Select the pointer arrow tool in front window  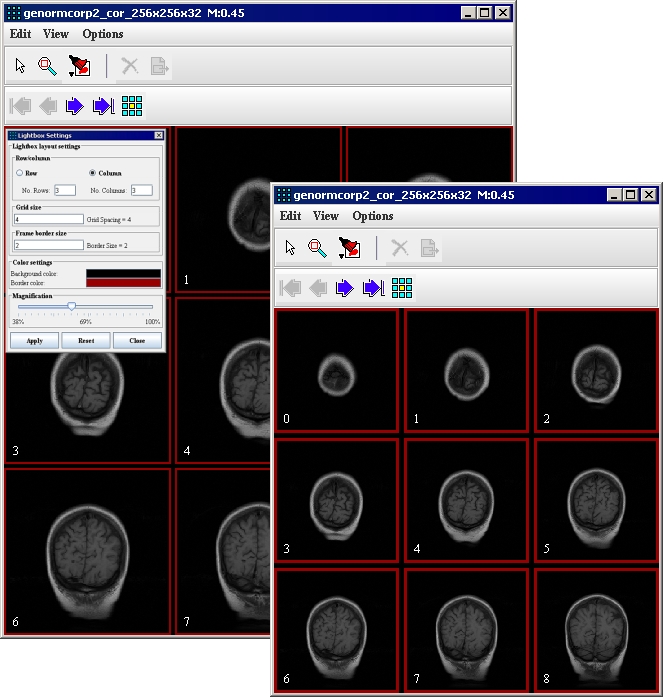click(x=290, y=248)
